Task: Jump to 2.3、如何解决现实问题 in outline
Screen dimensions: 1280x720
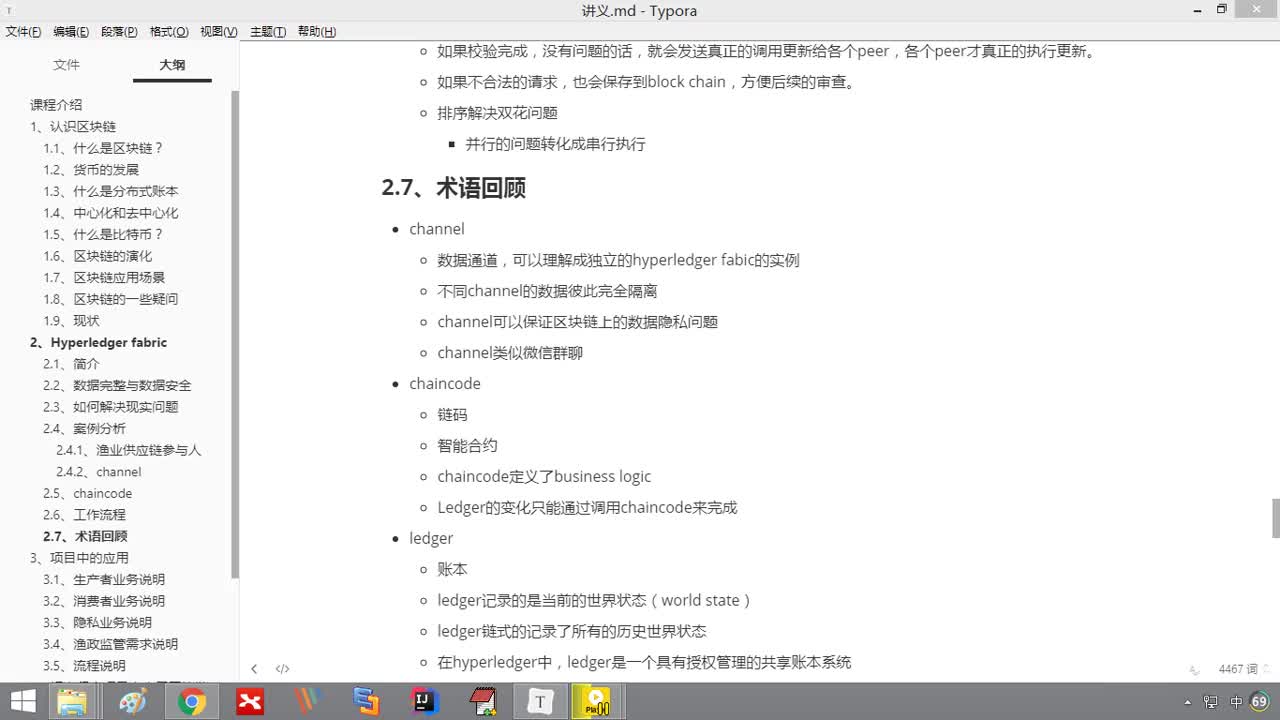Action: 110,407
